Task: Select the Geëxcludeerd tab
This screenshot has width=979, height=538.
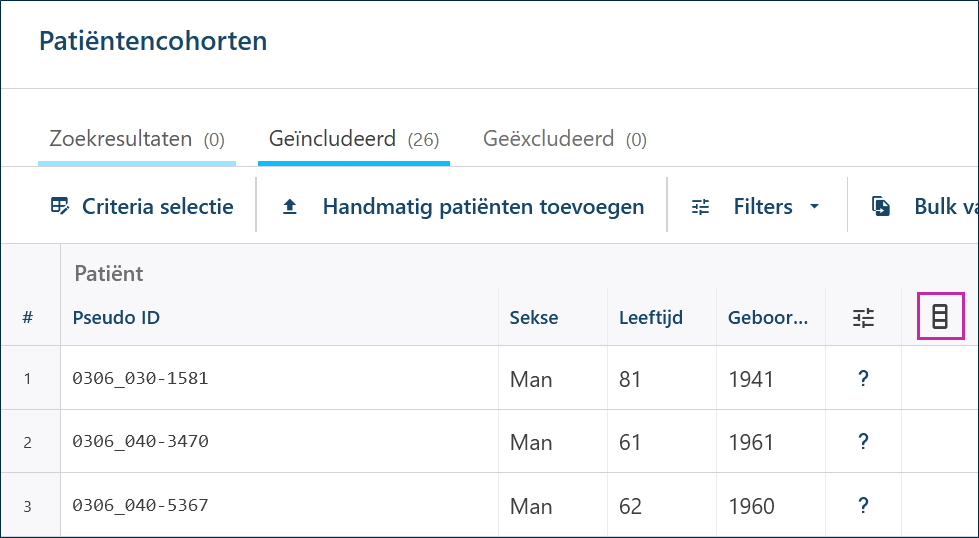Action: click(565, 139)
